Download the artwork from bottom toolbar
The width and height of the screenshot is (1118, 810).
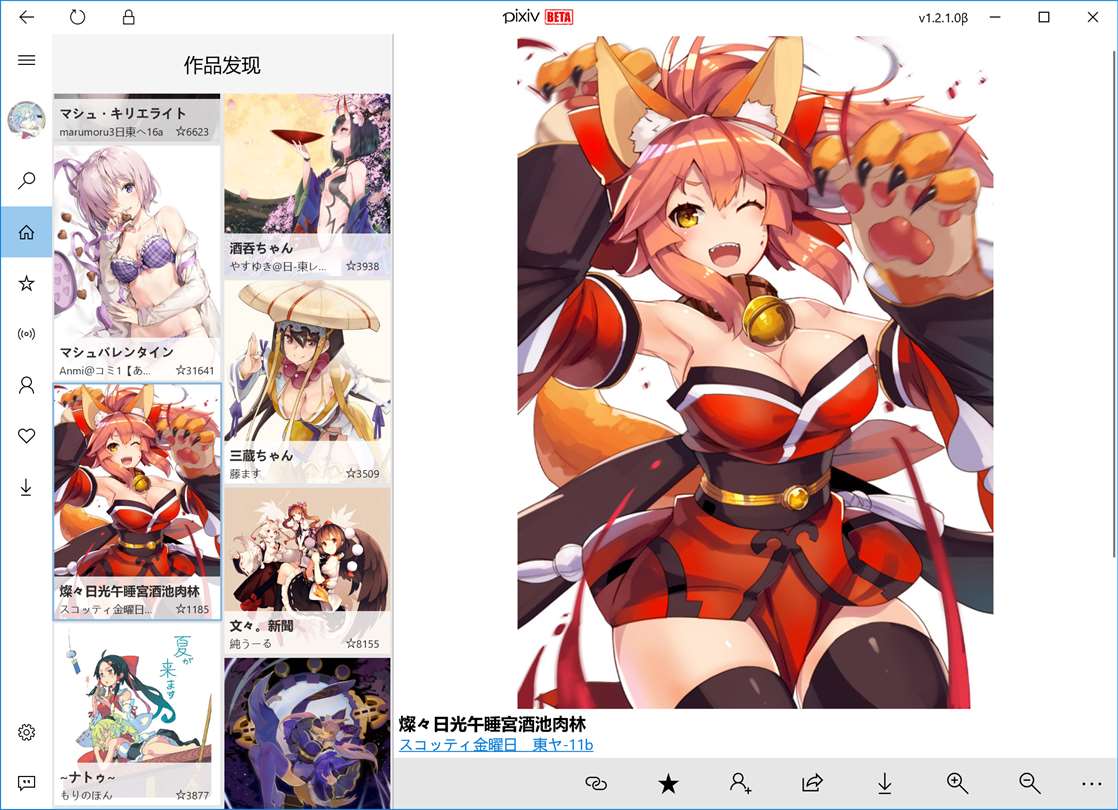coord(884,784)
